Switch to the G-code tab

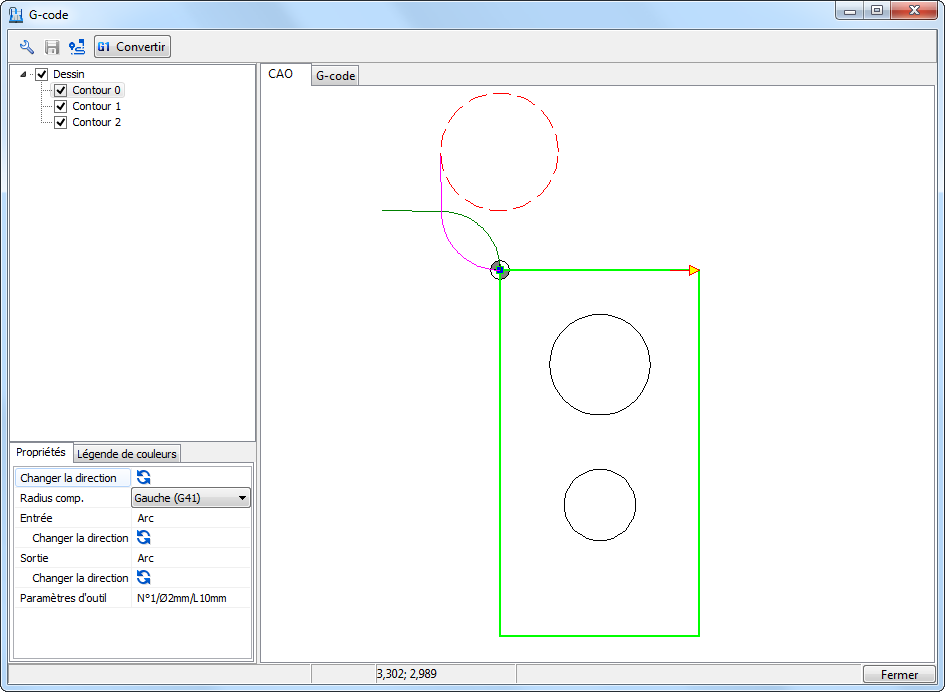click(x=335, y=76)
